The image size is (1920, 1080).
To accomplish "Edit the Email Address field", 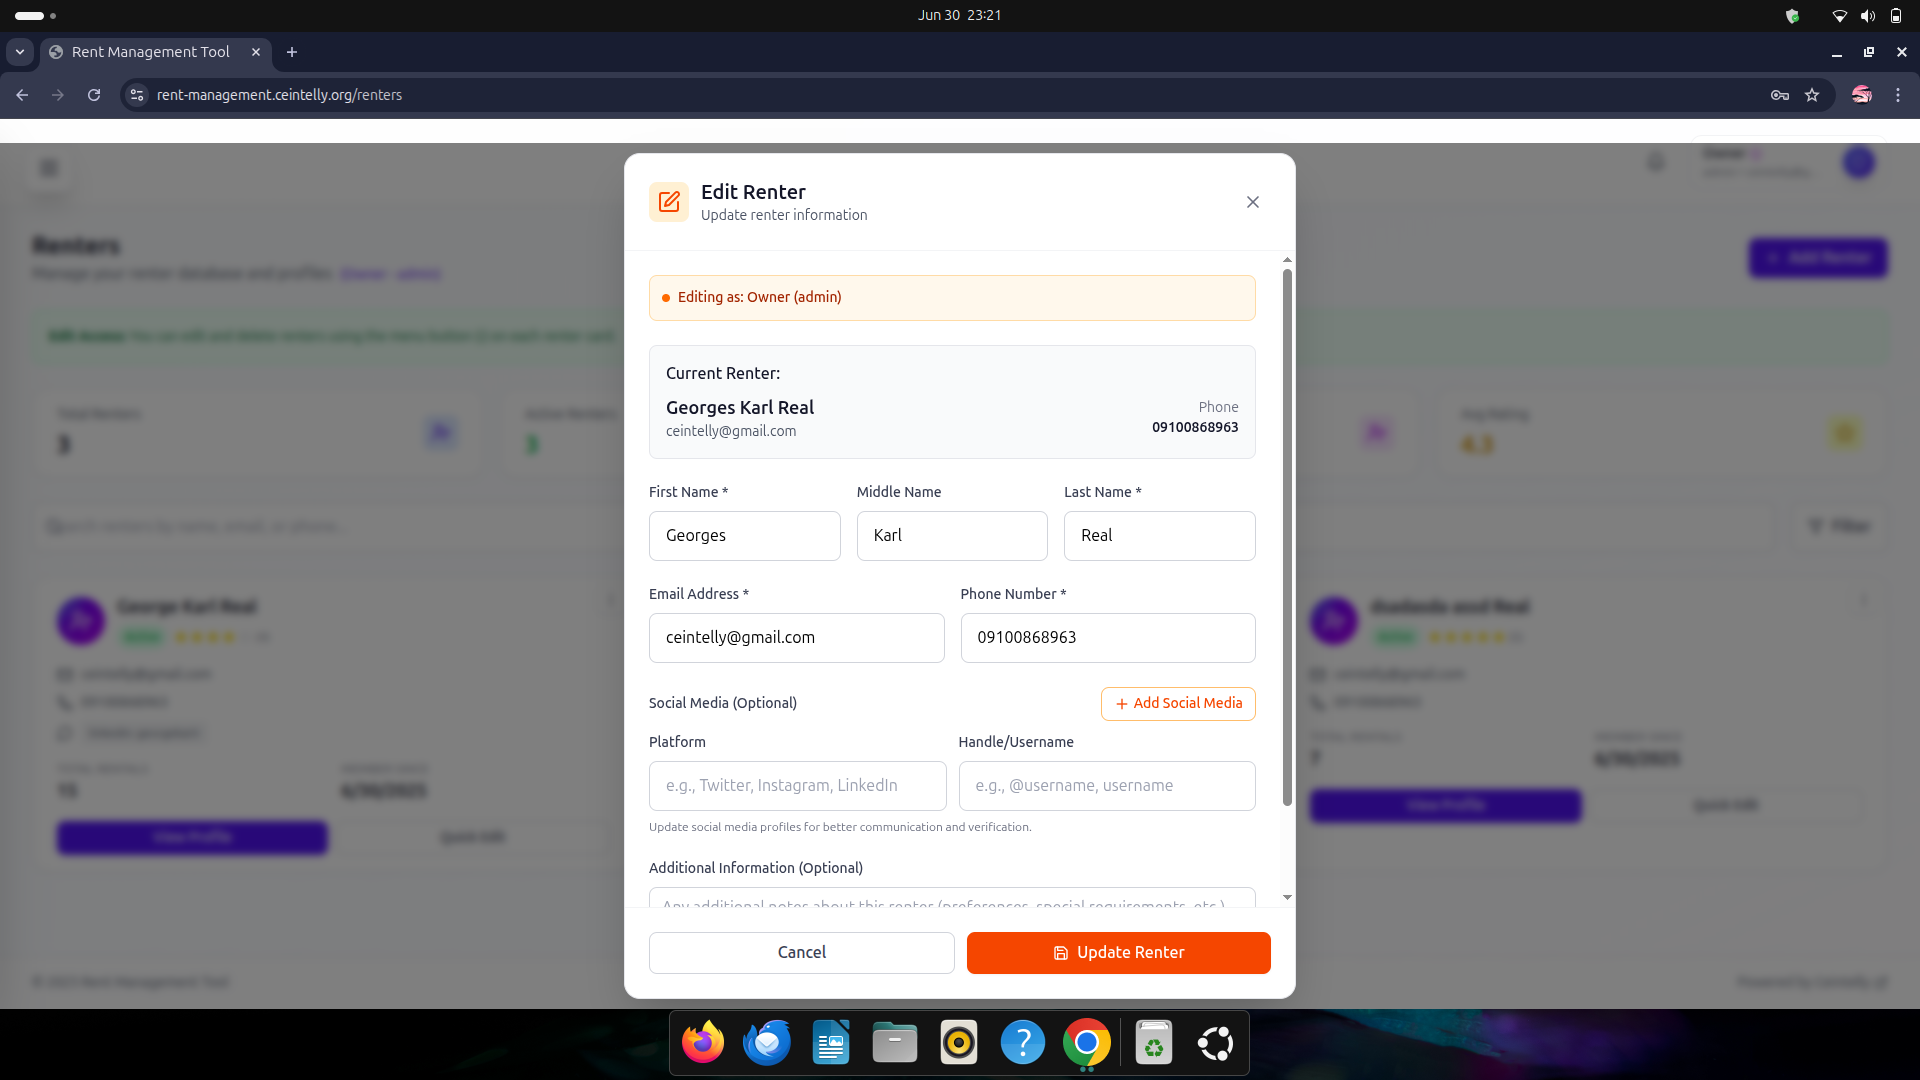I will coord(796,638).
